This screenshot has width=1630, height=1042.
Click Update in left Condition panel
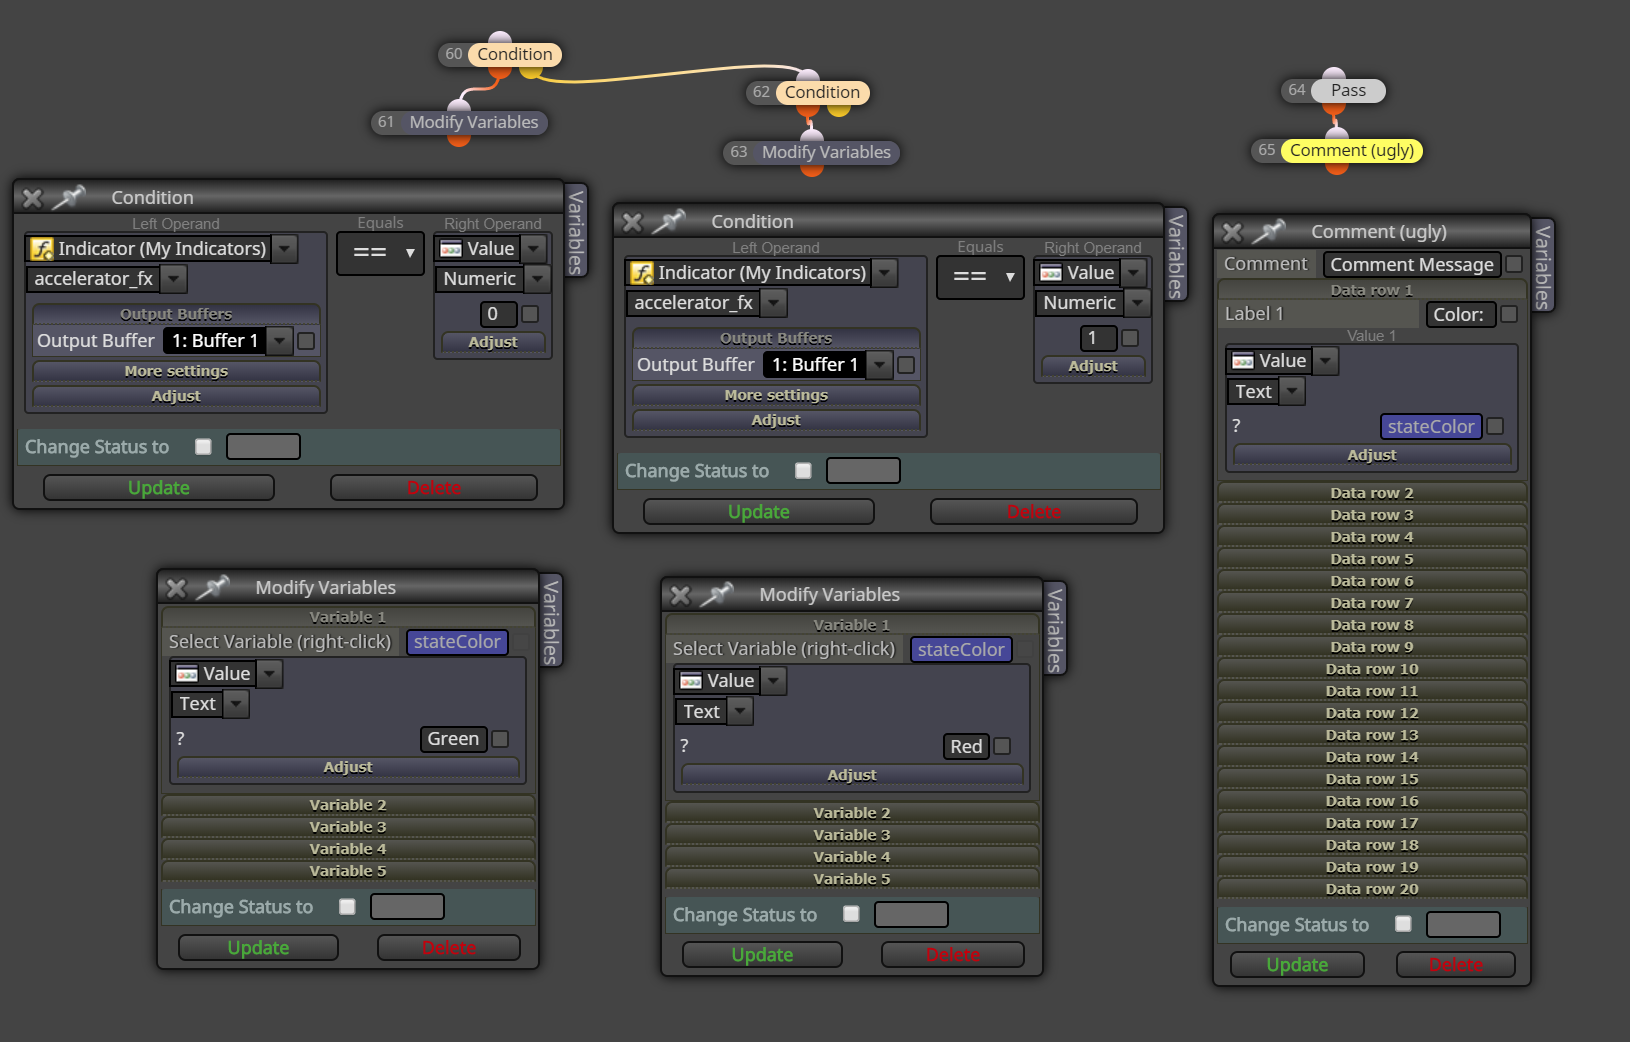pos(159,488)
